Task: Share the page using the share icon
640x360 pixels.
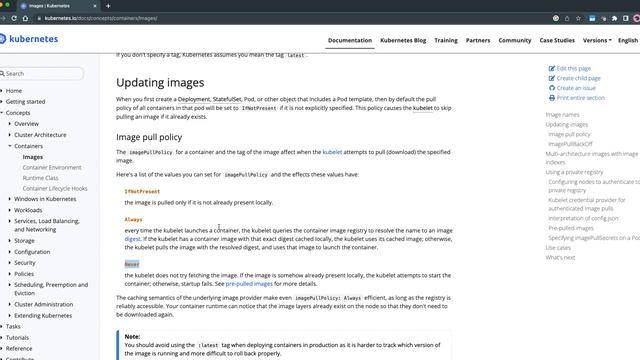Action: [x=567, y=18]
